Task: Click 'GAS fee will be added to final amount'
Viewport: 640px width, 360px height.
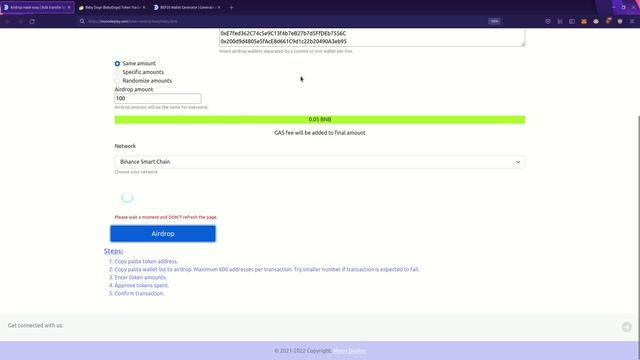Action: (x=320, y=133)
